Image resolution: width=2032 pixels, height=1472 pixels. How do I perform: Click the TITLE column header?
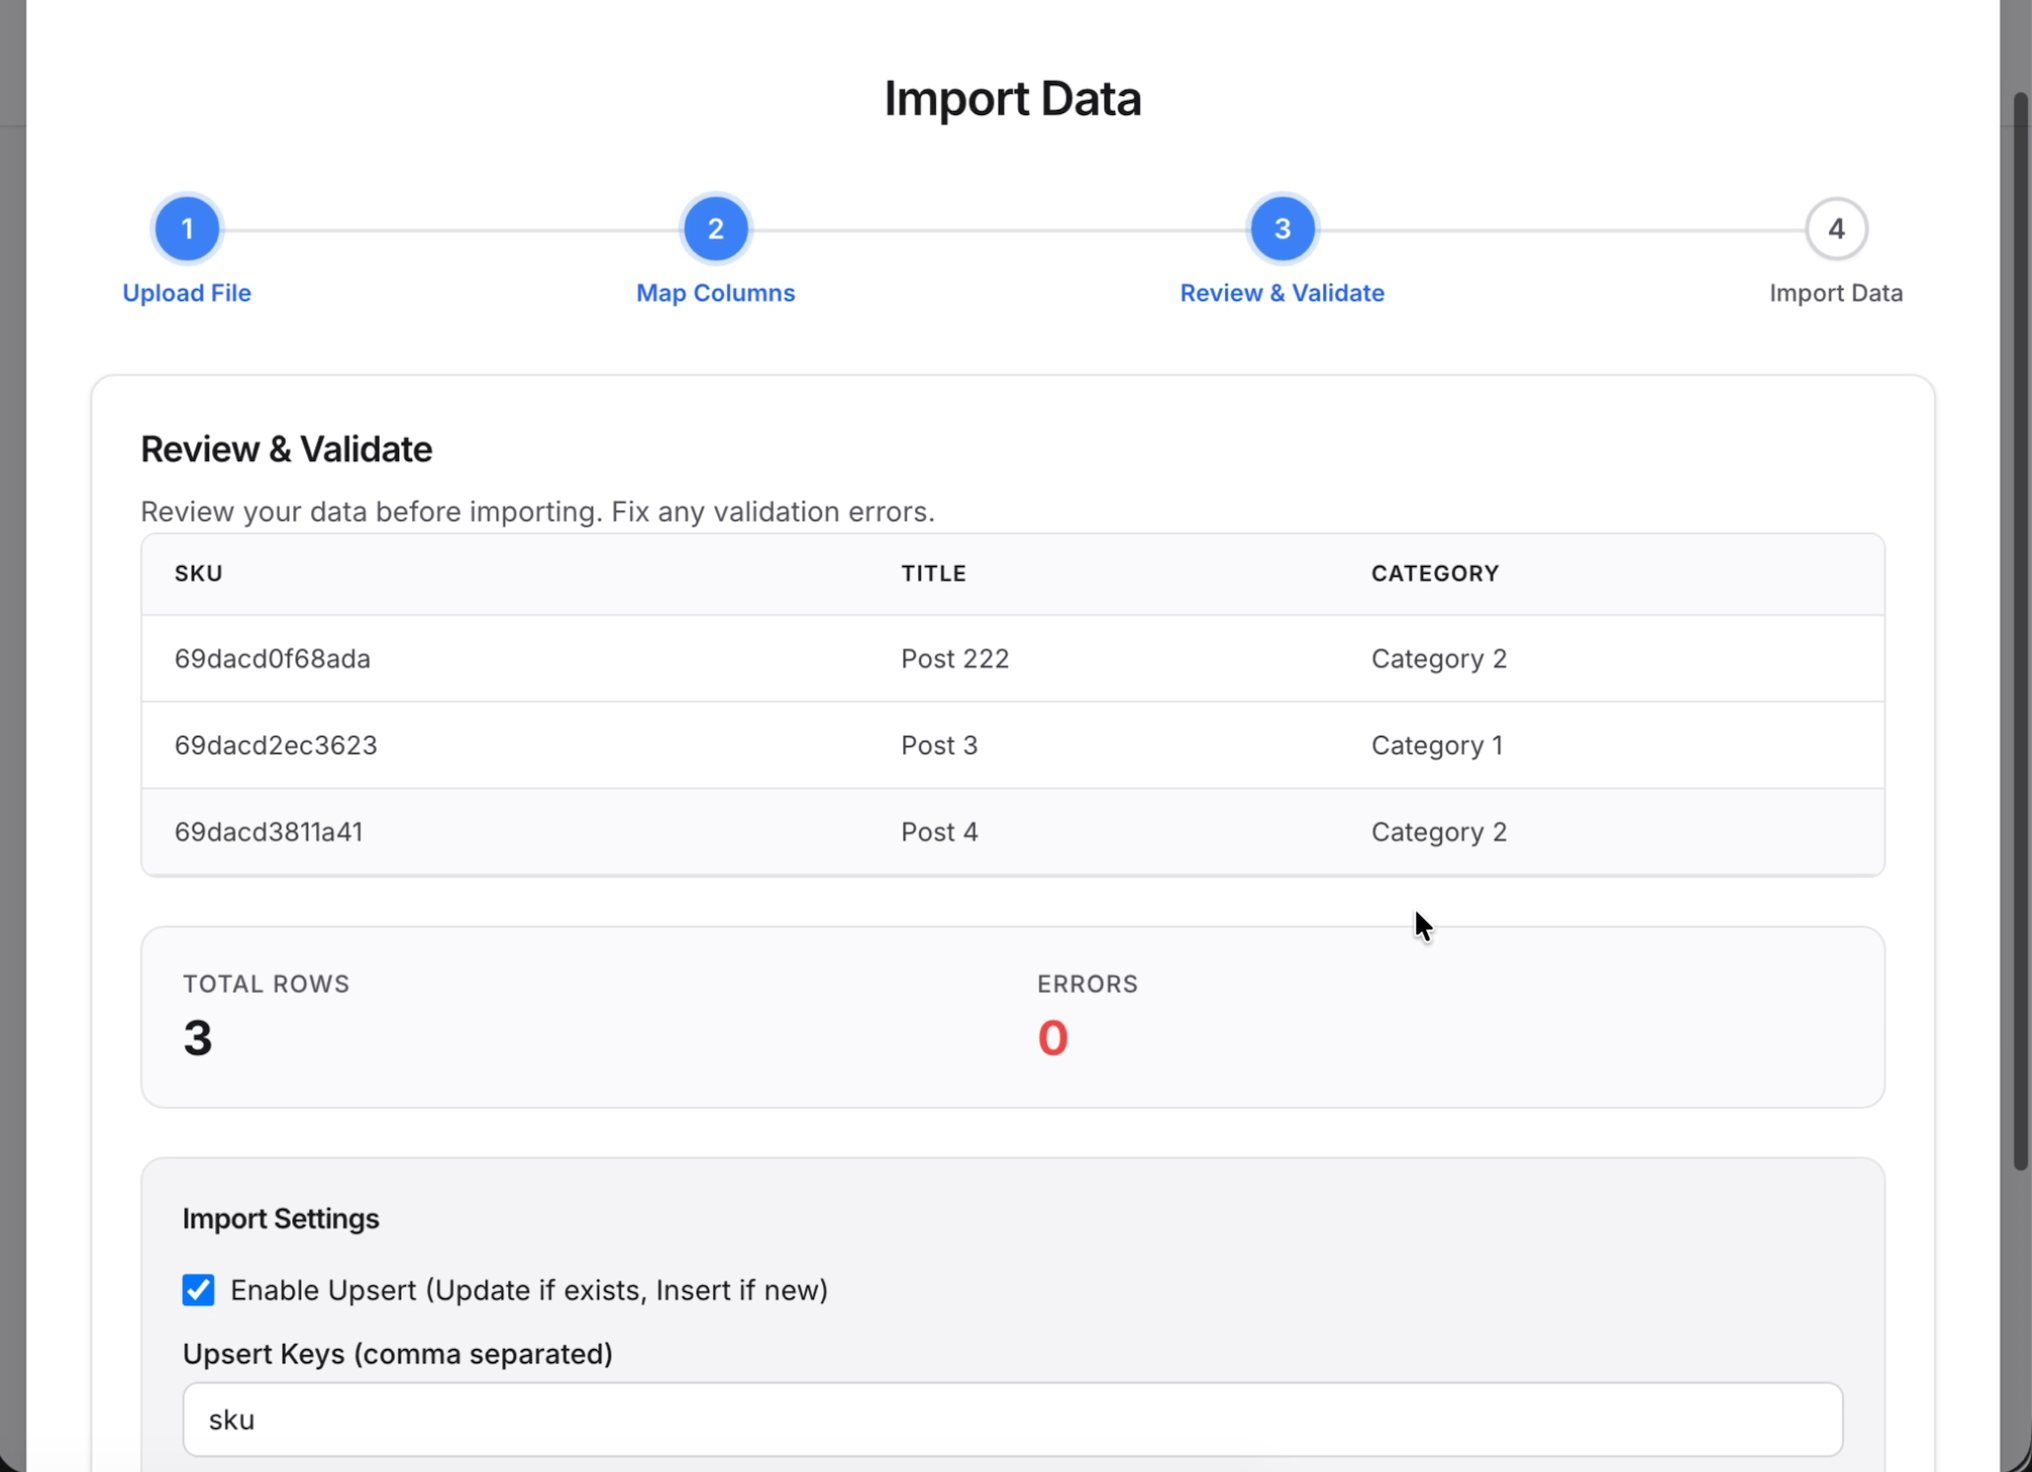(x=933, y=574)
